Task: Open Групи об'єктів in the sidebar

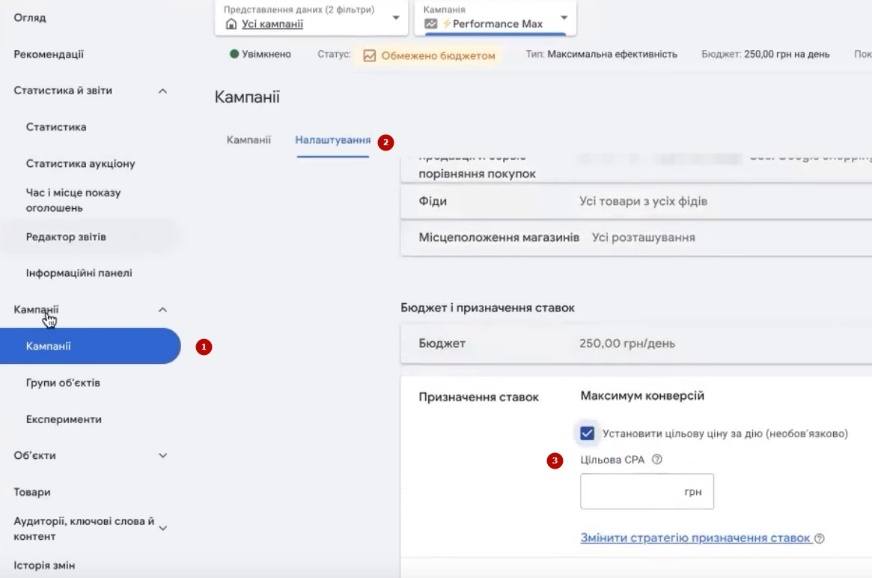Action: [x=63, y=383]
